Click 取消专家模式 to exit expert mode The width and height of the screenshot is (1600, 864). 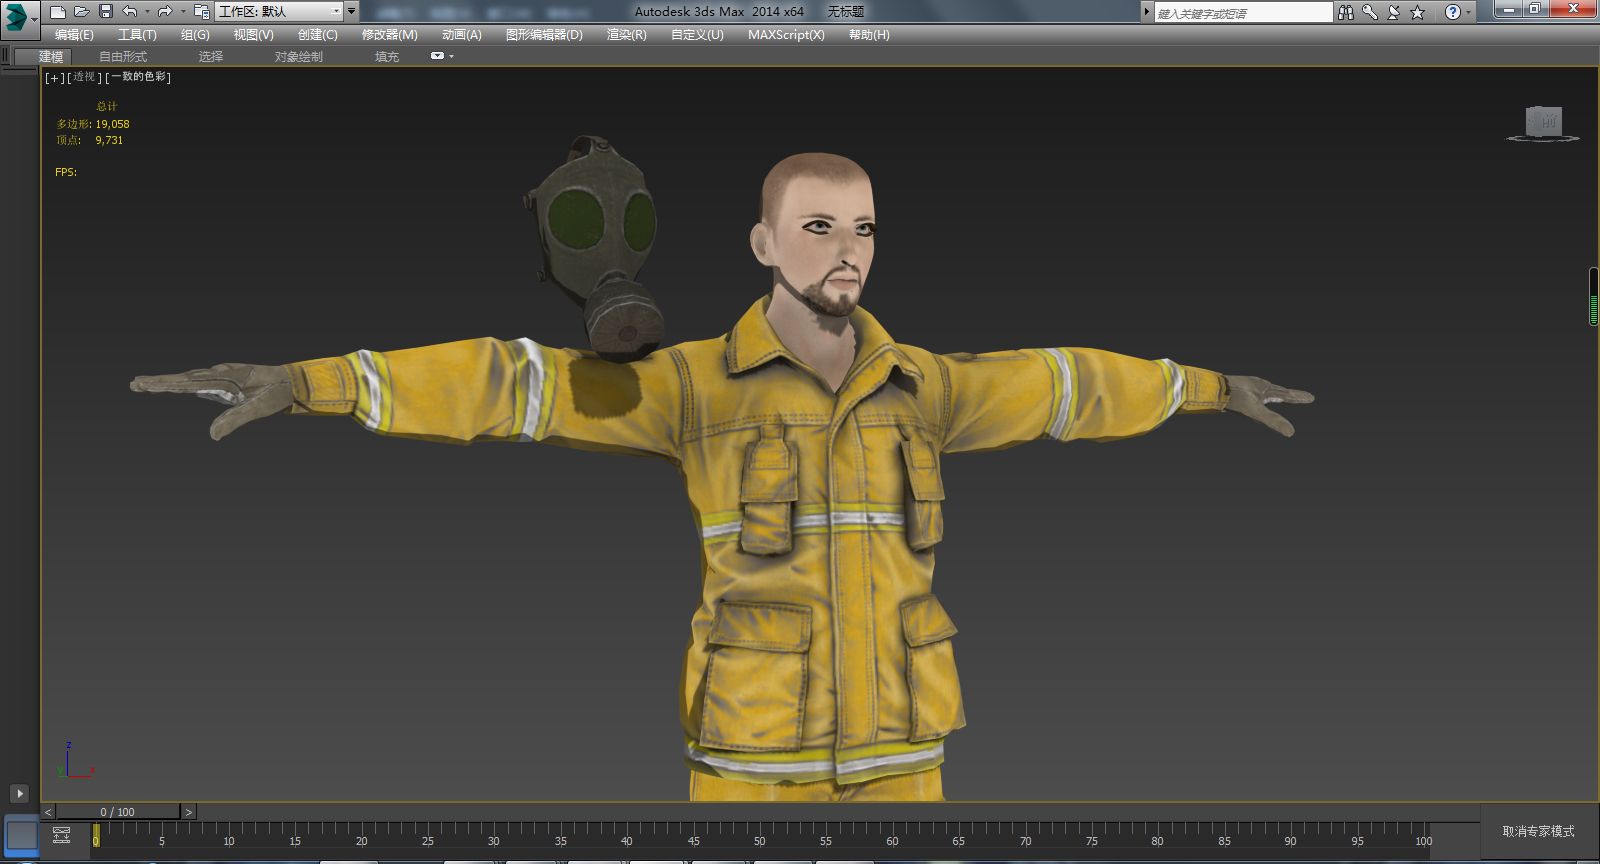click(x=1538, y=831)
